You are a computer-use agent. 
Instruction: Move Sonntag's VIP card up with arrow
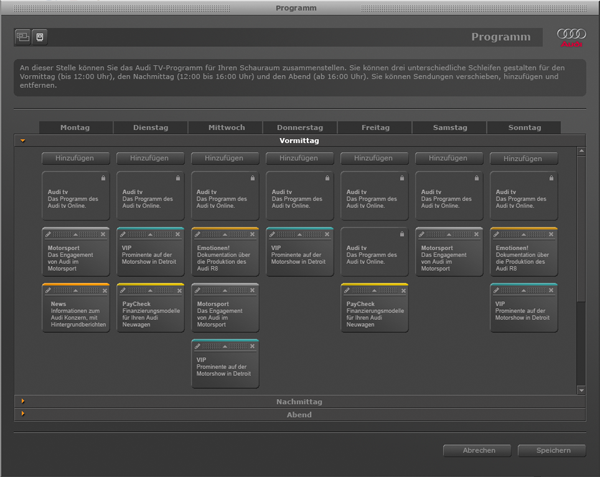point(523,290)
